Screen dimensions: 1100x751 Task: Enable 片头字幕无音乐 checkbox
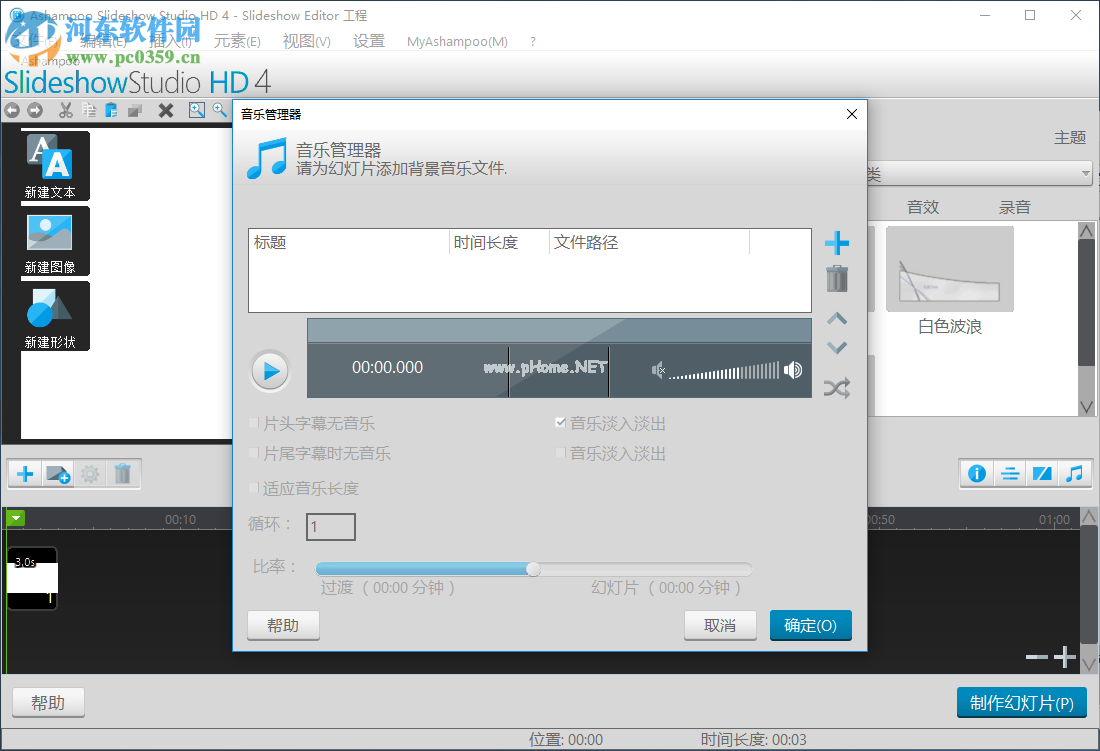click(255, 423)
